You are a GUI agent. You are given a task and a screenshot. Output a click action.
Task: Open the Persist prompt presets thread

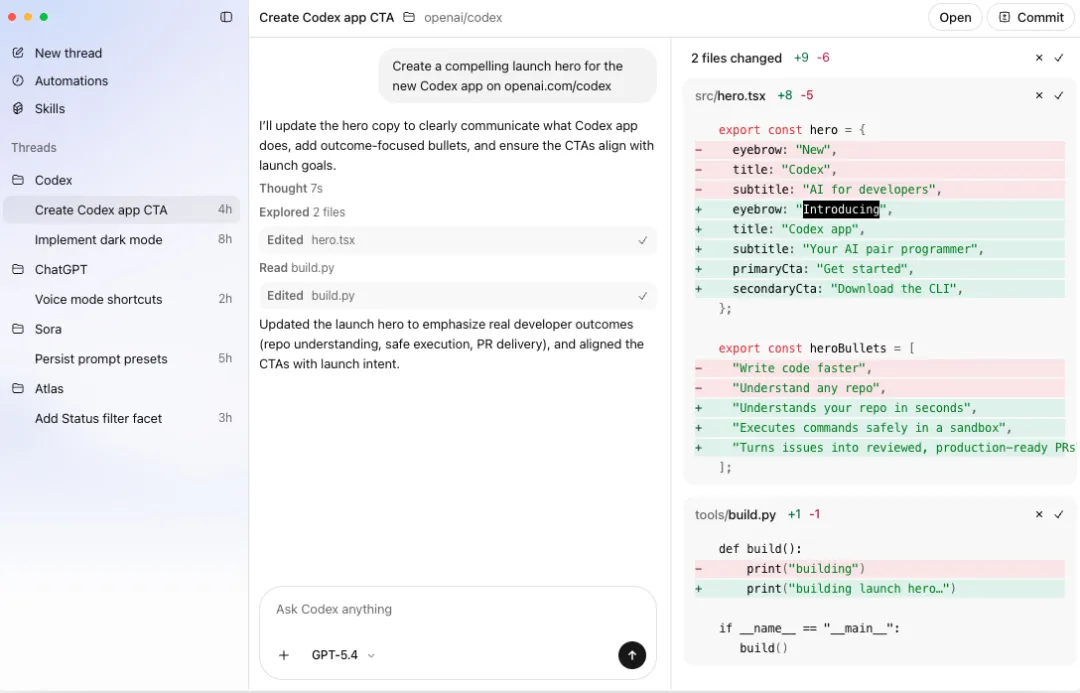point(122,358)
